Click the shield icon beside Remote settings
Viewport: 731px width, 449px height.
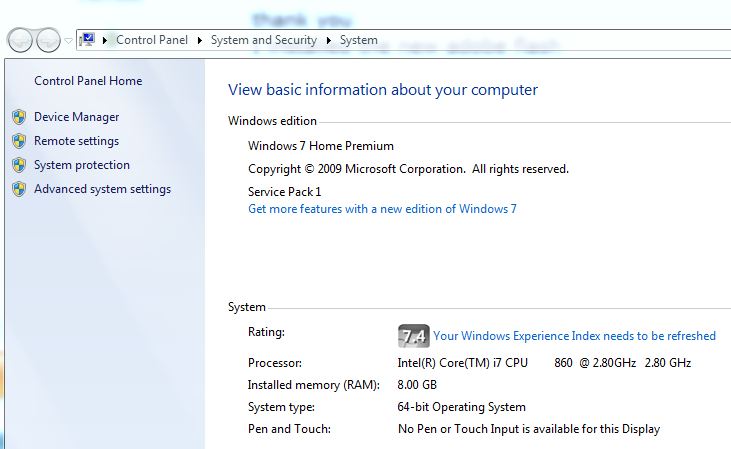pos(19,141)
